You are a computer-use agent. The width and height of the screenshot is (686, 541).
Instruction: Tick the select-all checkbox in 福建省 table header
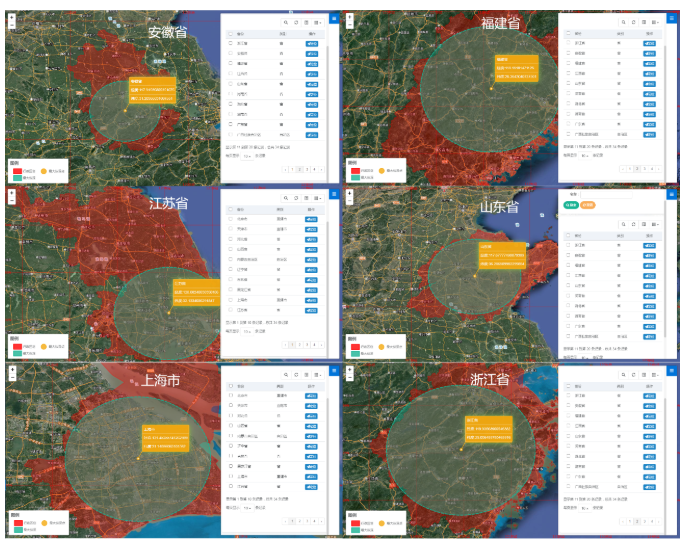[568, 33]
